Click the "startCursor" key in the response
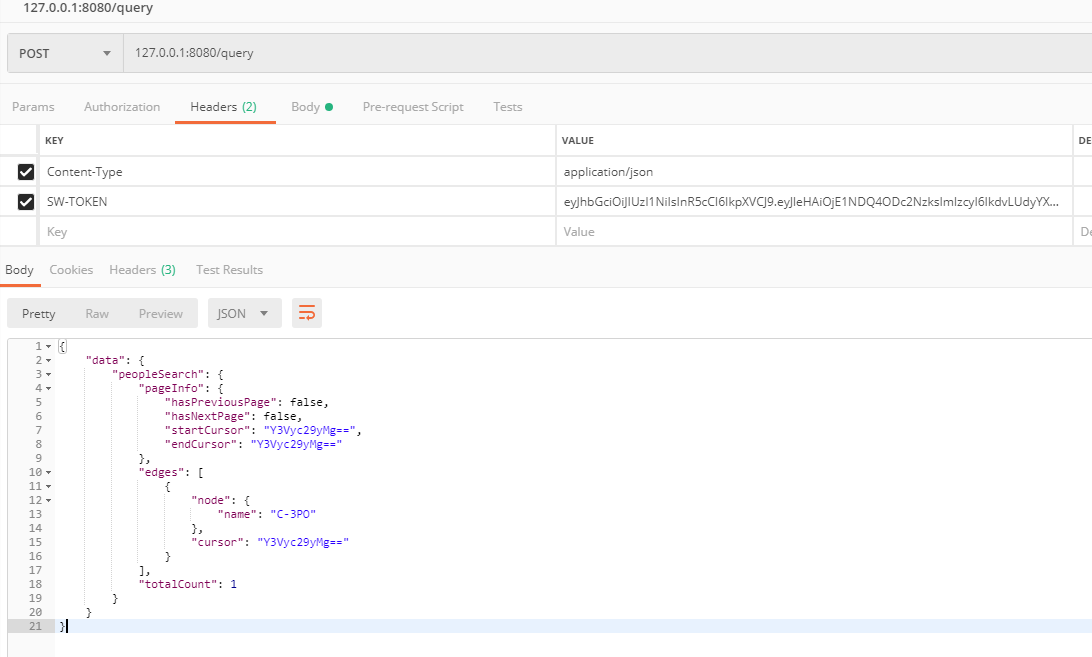Image resolution: width=1092 pixels, height=657 pixels. point(208,430)
